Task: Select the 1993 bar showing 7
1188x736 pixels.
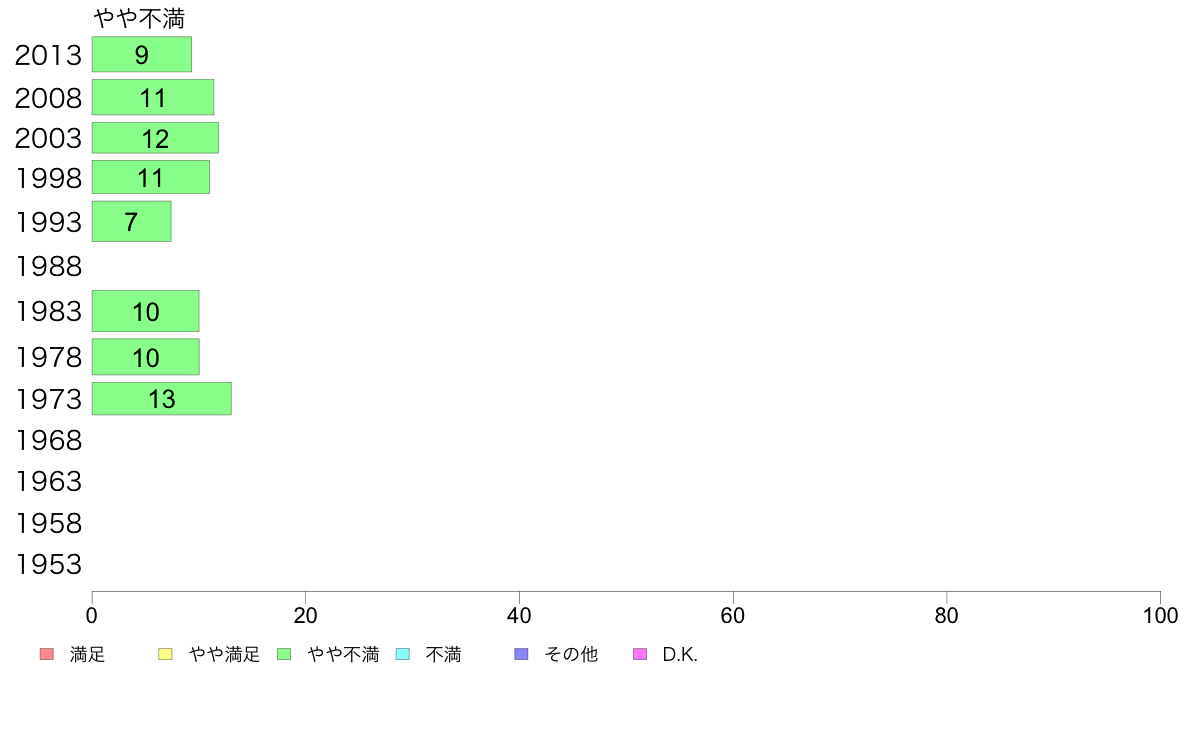Action: [132, 221]
